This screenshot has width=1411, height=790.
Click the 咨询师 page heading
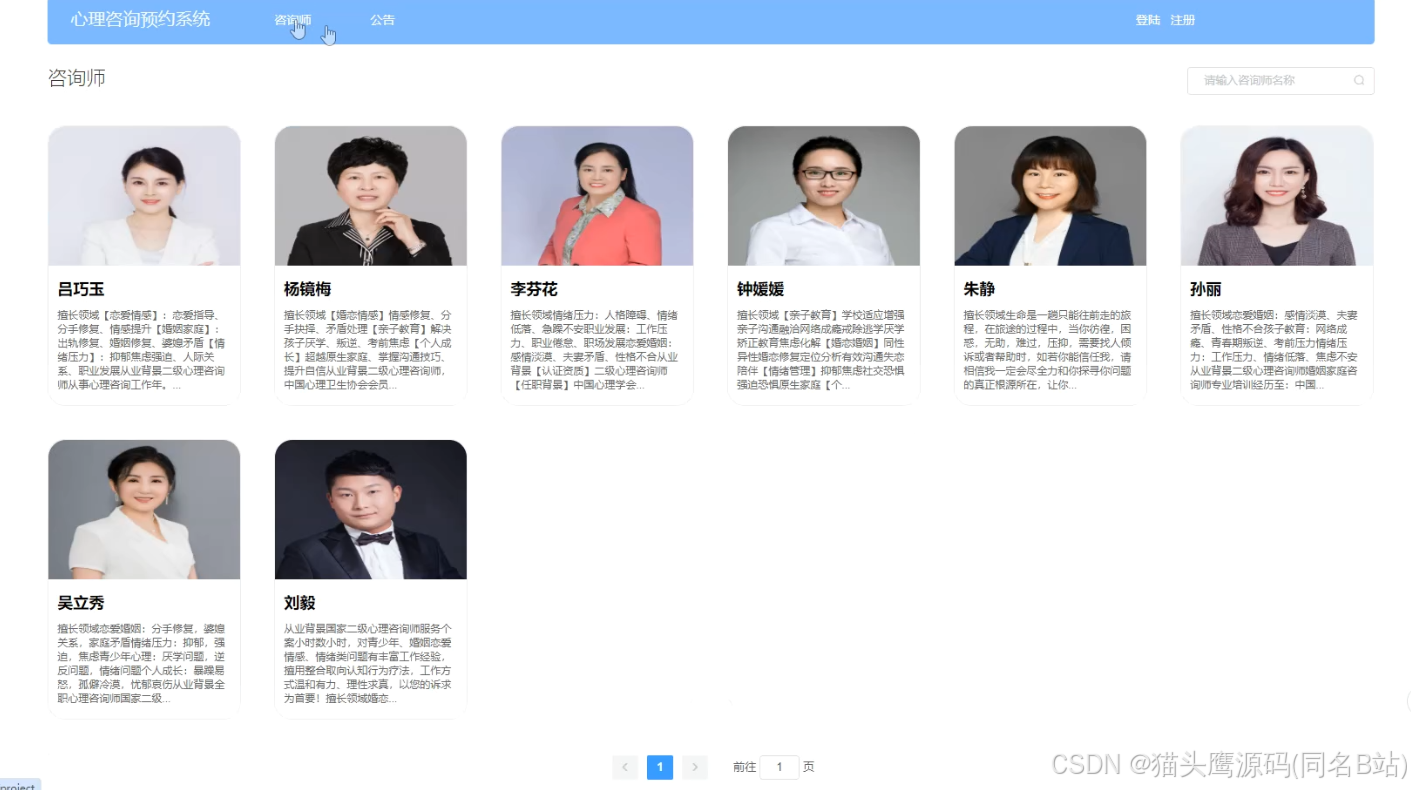(x=77, y=78)
